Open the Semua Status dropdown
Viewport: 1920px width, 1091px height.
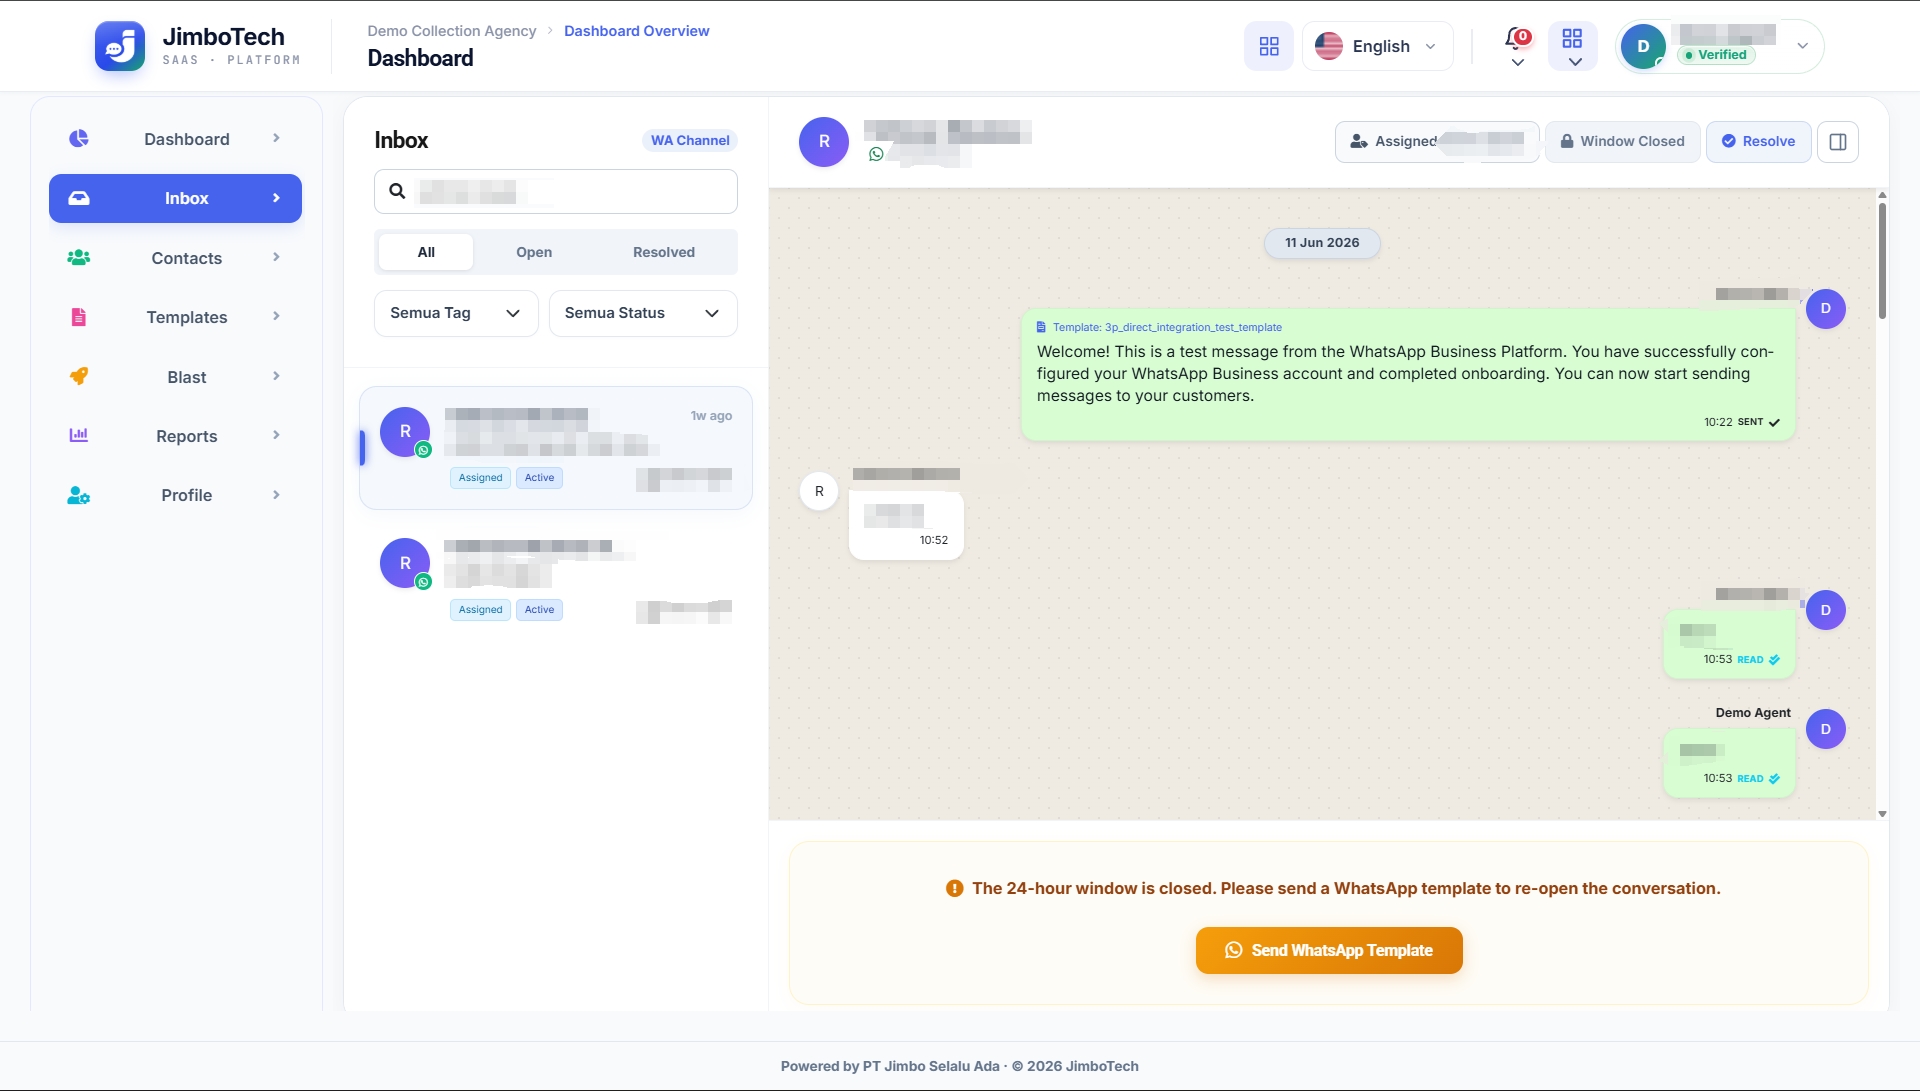coord(643,313)
